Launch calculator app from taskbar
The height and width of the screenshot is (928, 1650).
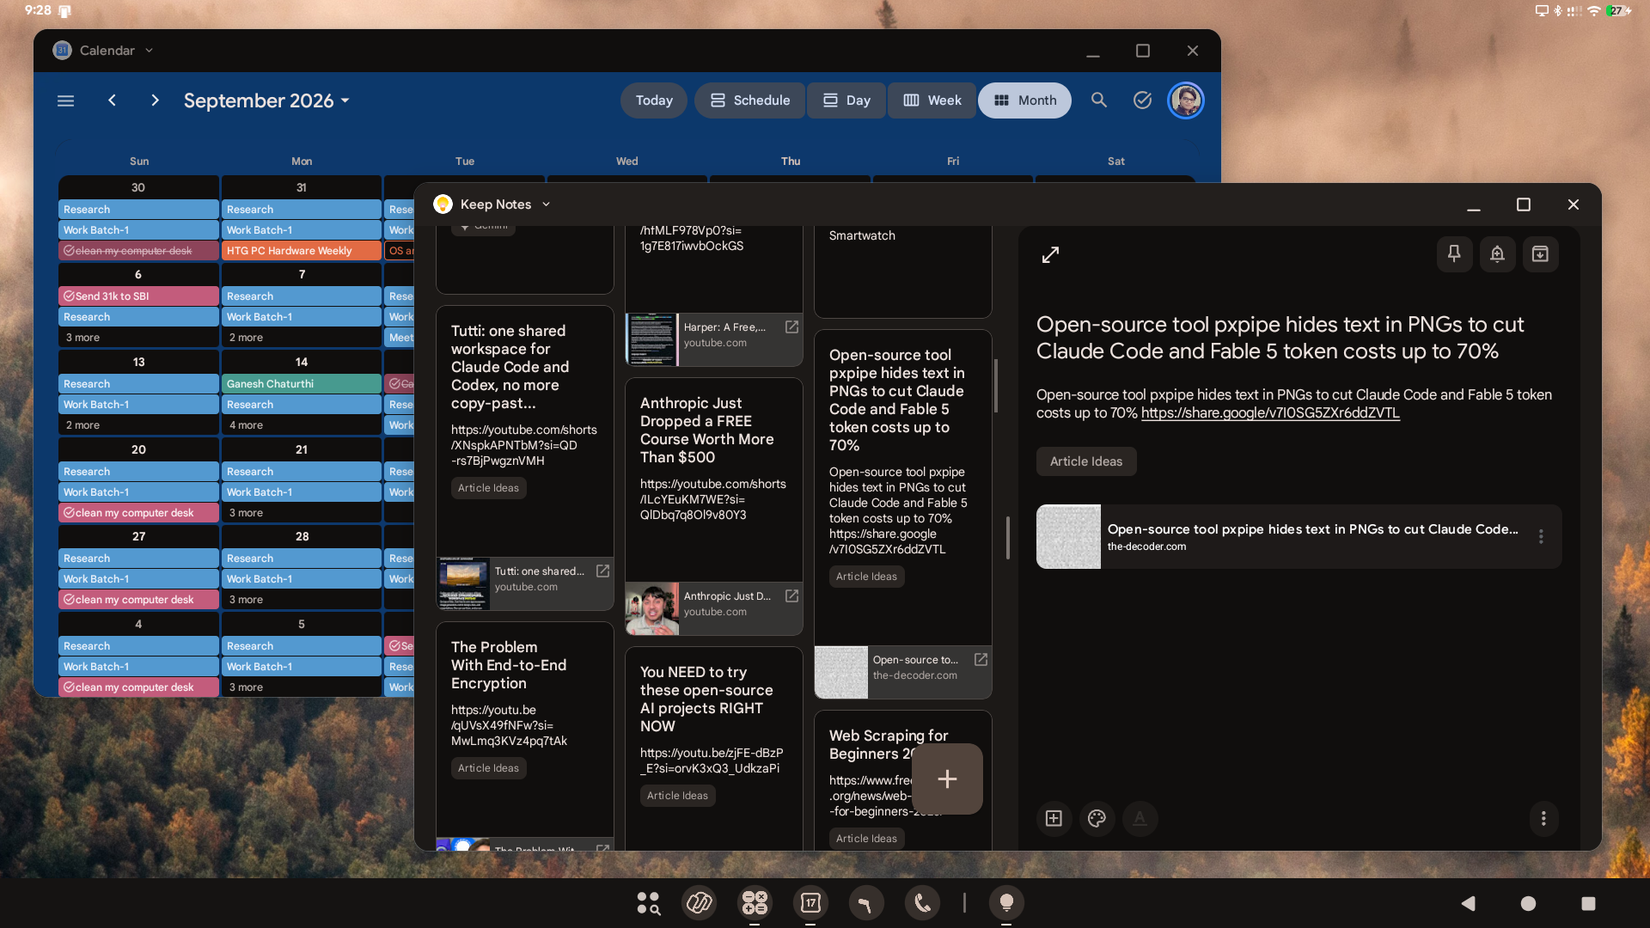[x=755, y=903]
